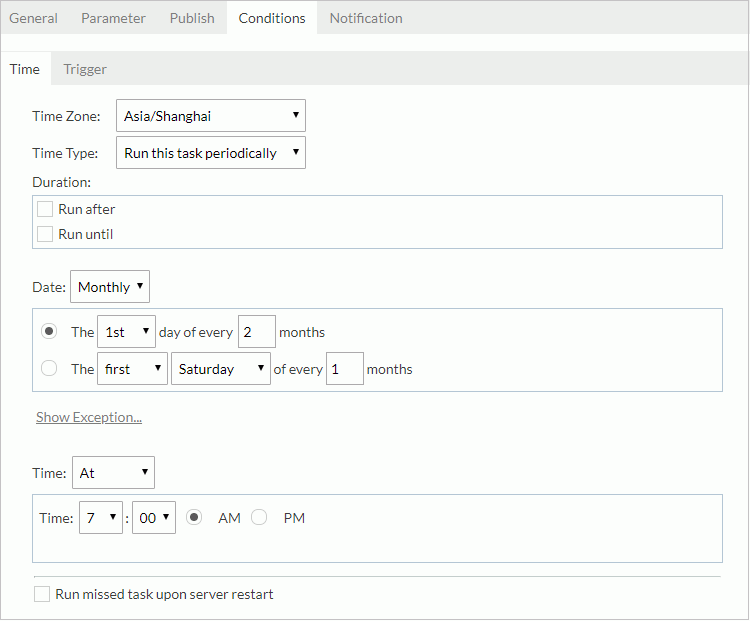750x621 pixels.
Task: Select the day-of-every-months radio button
Action: tap(49, 332)
